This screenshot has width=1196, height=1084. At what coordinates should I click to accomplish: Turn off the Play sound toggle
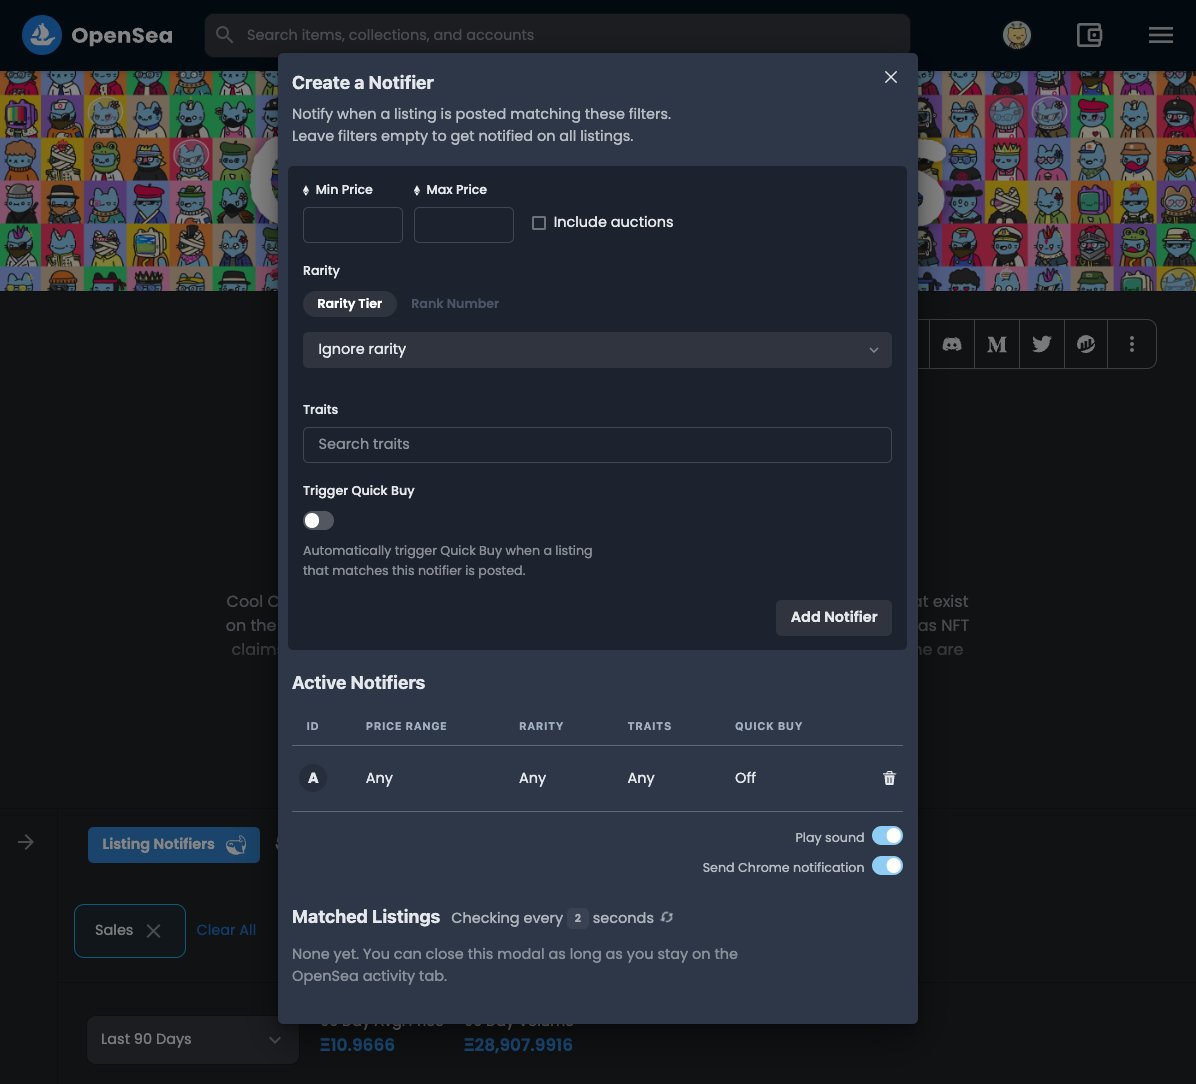pyautogui.click(x=887, y=836)
